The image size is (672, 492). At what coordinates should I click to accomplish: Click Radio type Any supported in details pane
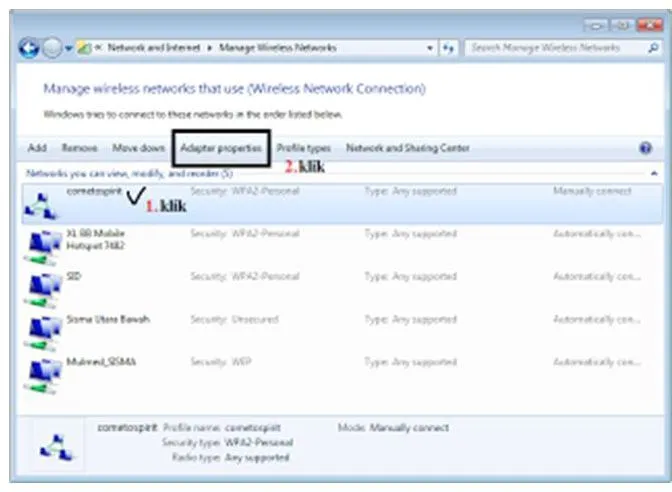click(x=231, y=457)
